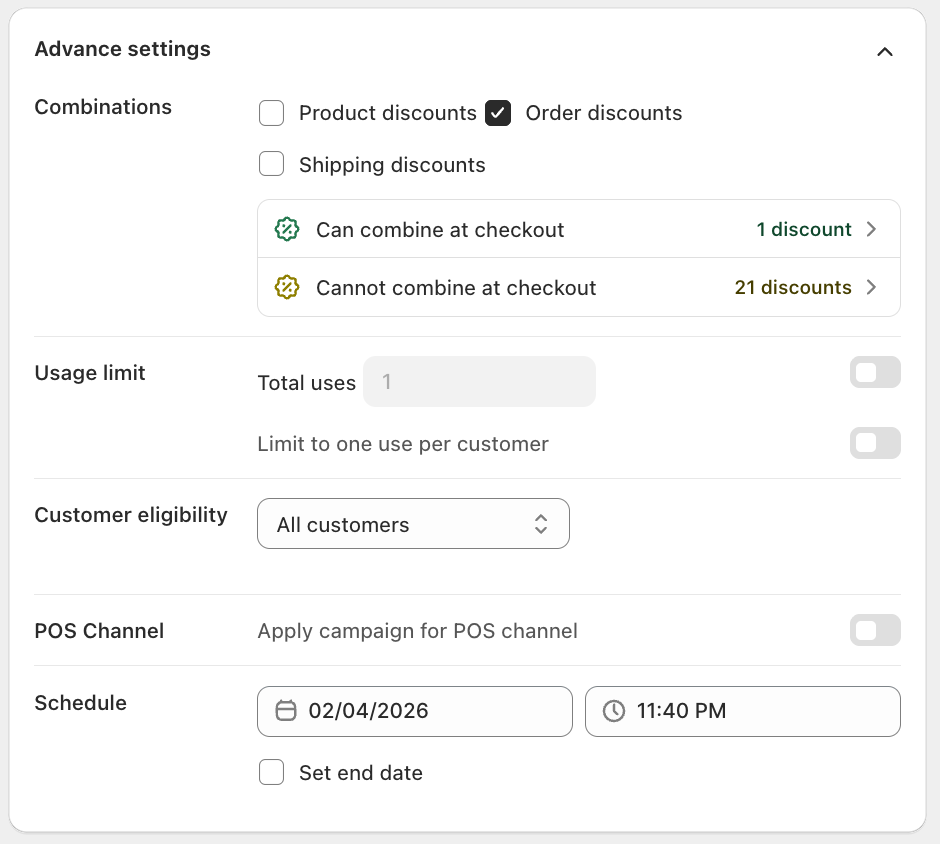
Task: Click the Advance settings heading
Action: [x=123, y=49]
